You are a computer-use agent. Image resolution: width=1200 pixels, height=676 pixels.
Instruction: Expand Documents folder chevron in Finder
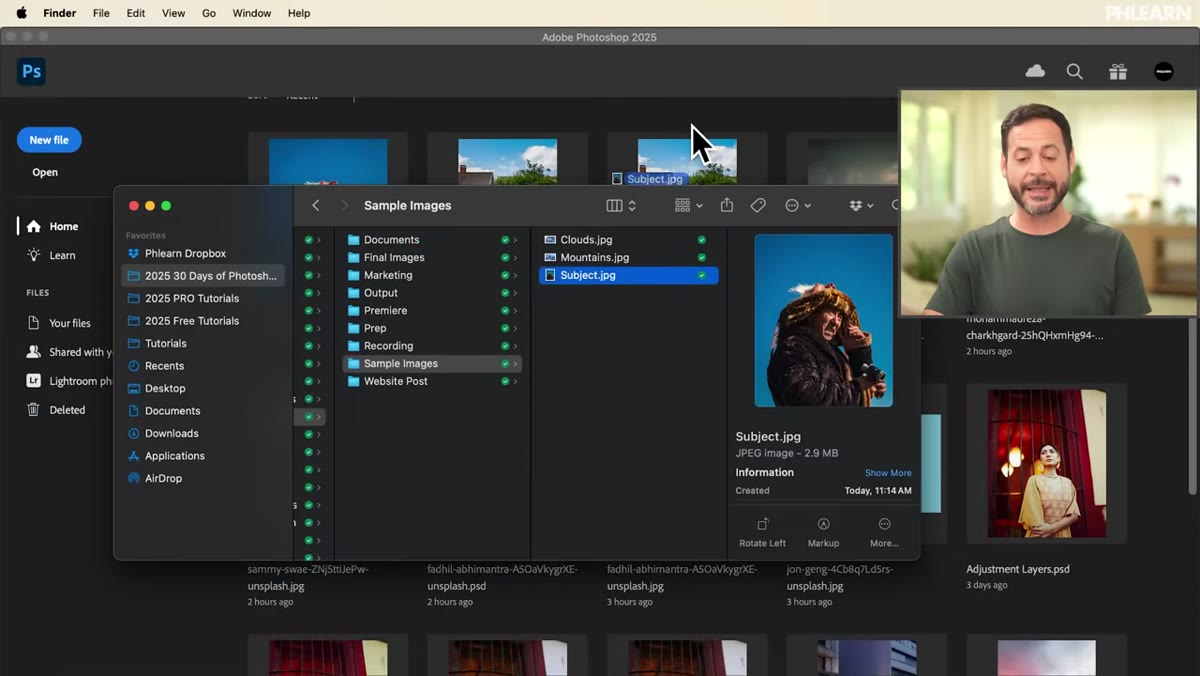[516, 240]
